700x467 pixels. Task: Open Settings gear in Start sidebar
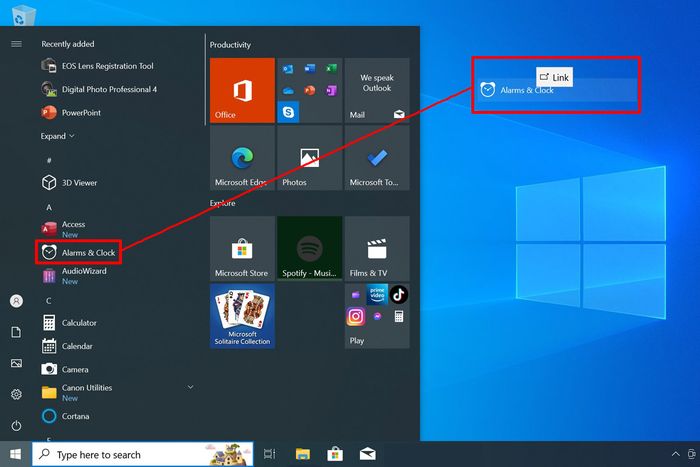click(17, 394)
